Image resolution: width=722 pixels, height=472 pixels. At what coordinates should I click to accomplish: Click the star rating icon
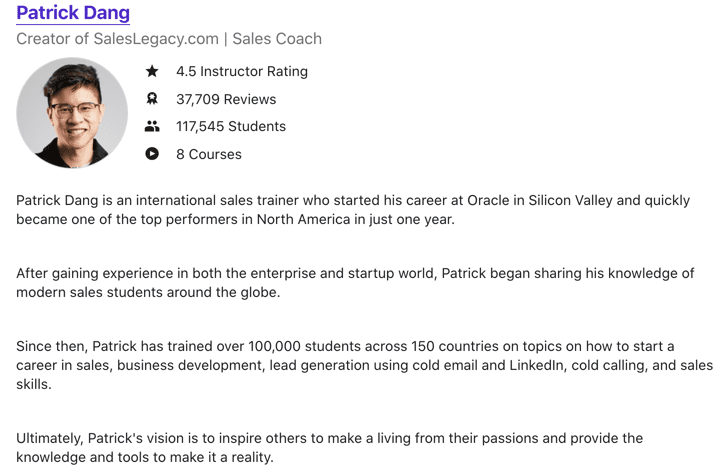point(152,71)
